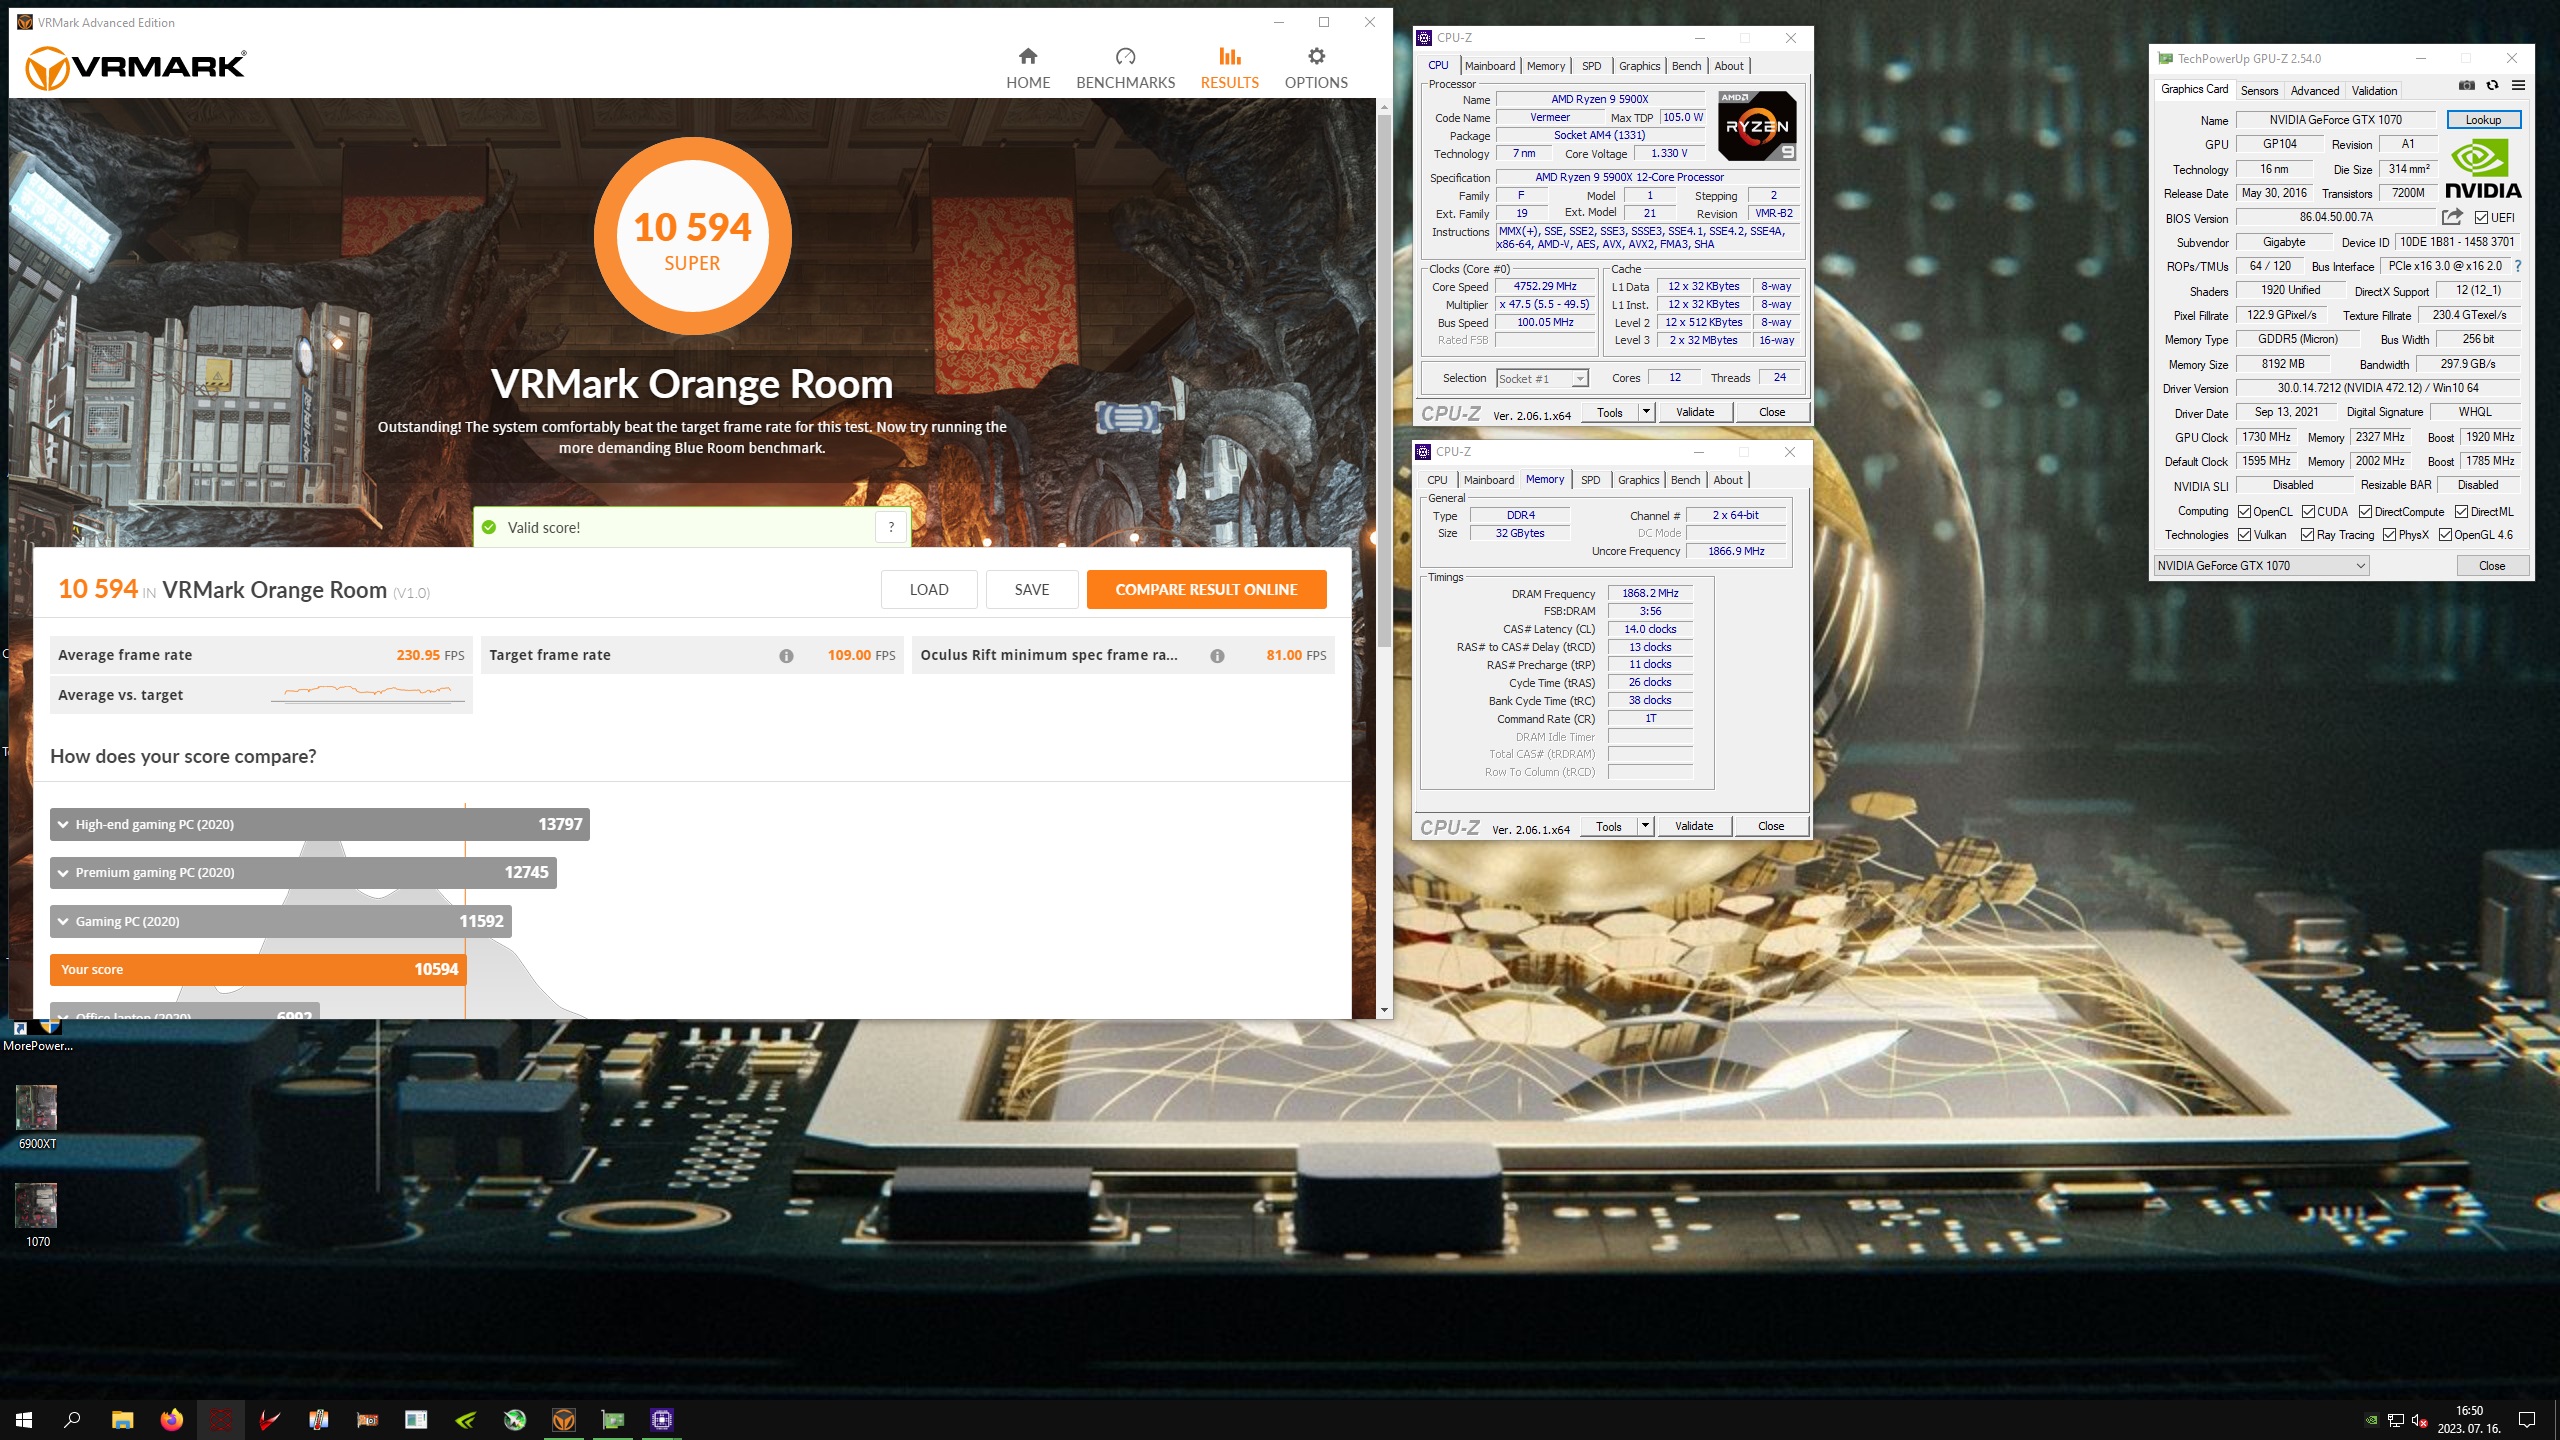Click the question mark on Valid score bar
2560x1440 pixels.
coord(891,527)
